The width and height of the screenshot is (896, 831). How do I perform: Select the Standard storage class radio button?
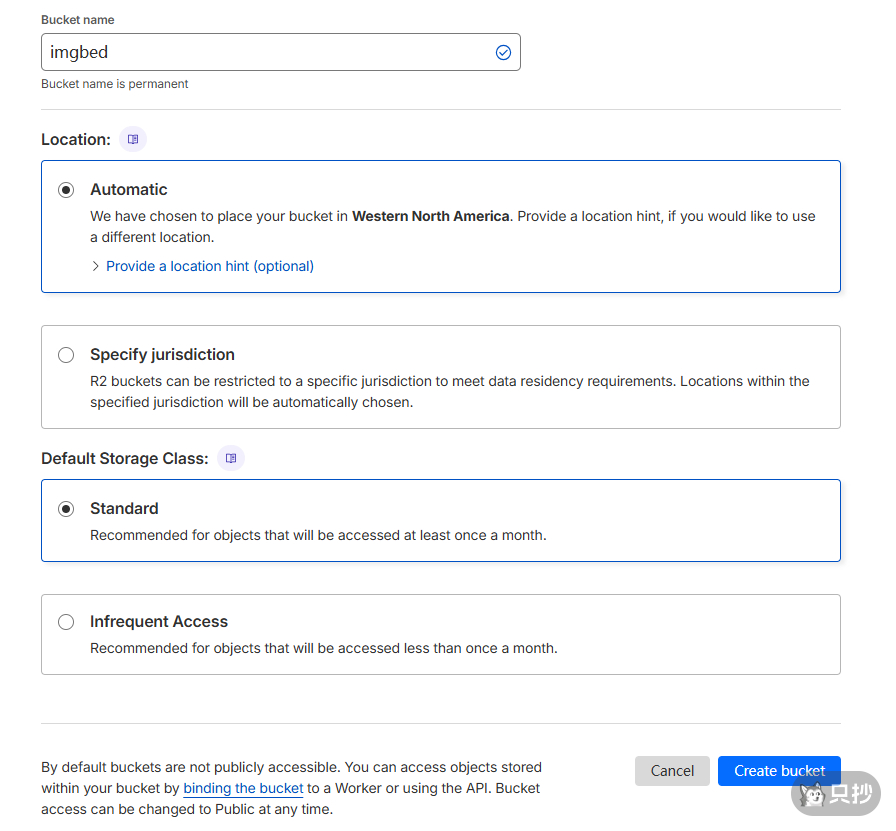click(x=66, y=509)
